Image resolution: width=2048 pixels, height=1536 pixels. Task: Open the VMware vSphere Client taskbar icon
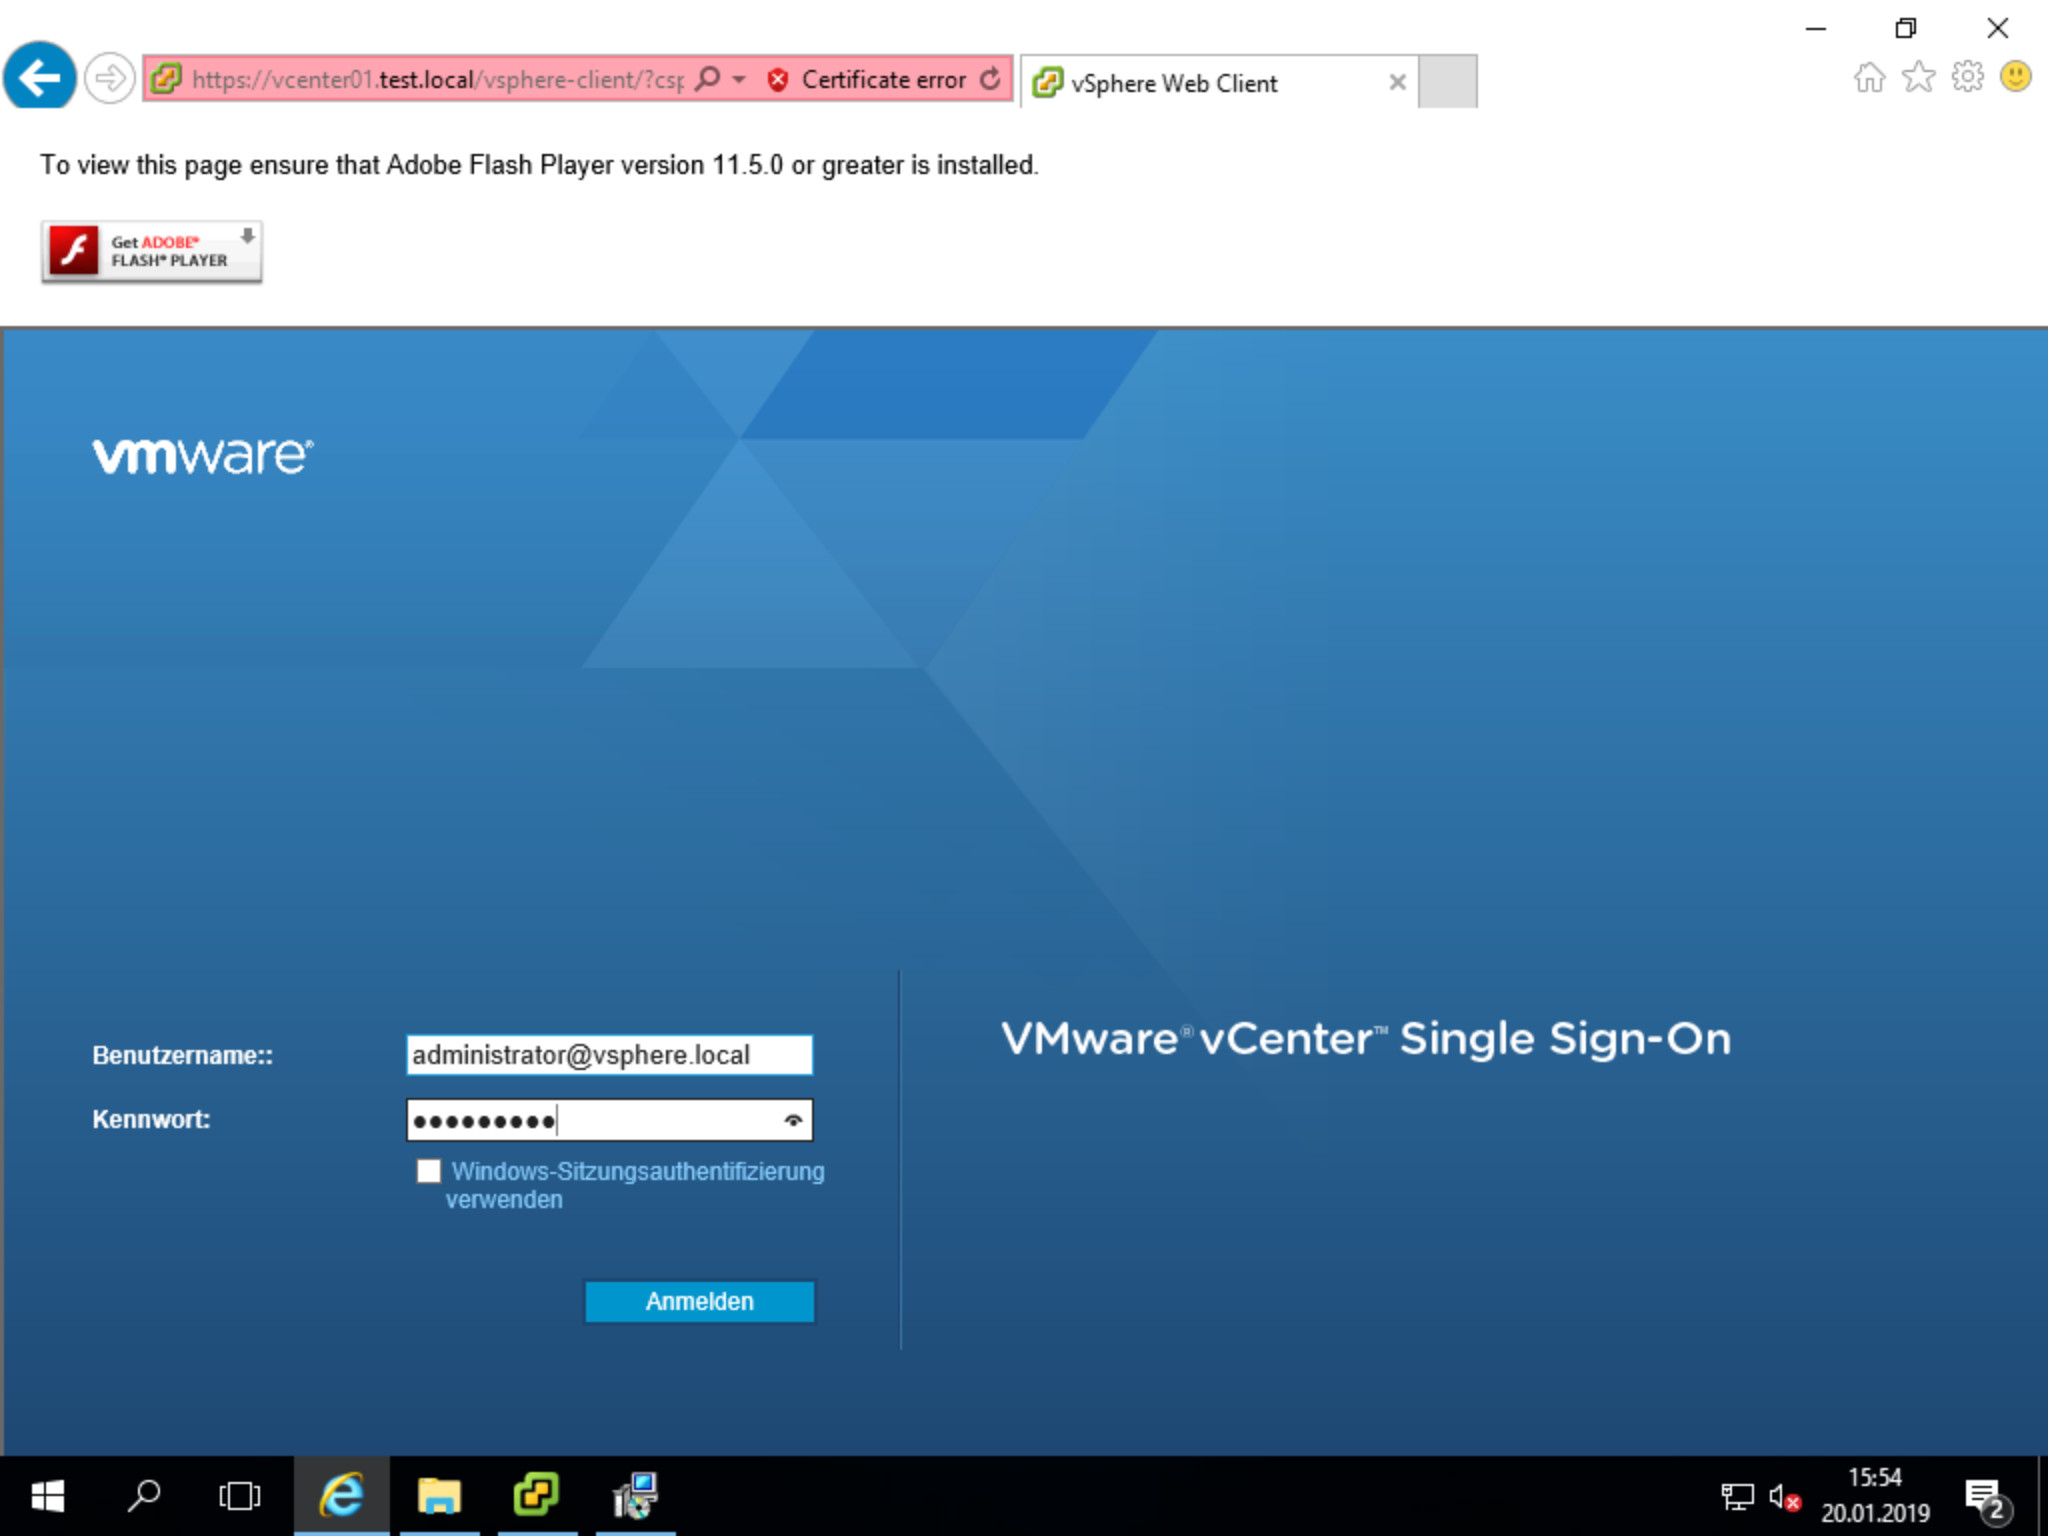click(x=537, y=1496)
